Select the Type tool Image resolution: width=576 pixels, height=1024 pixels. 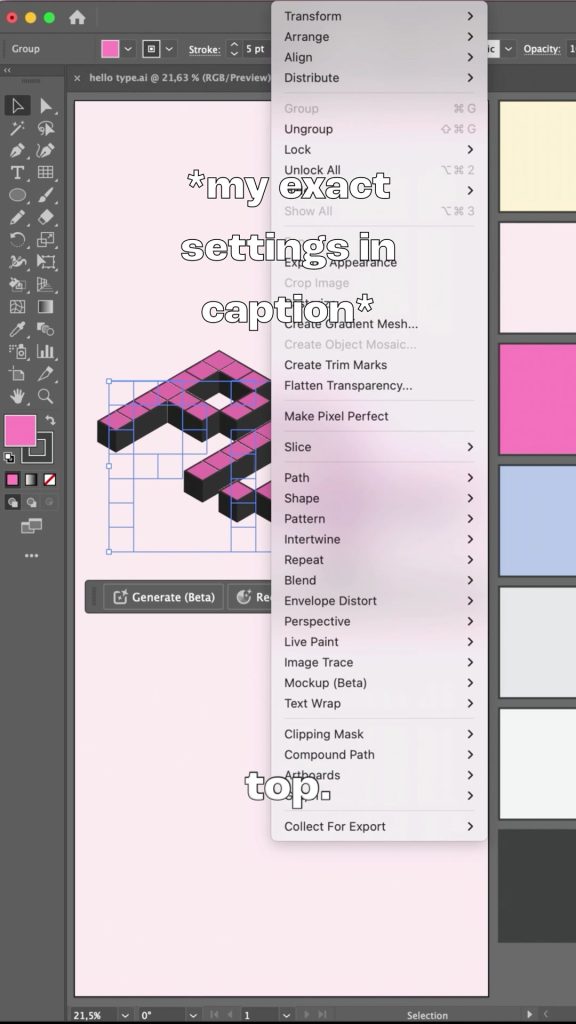[x=18, y=172]
